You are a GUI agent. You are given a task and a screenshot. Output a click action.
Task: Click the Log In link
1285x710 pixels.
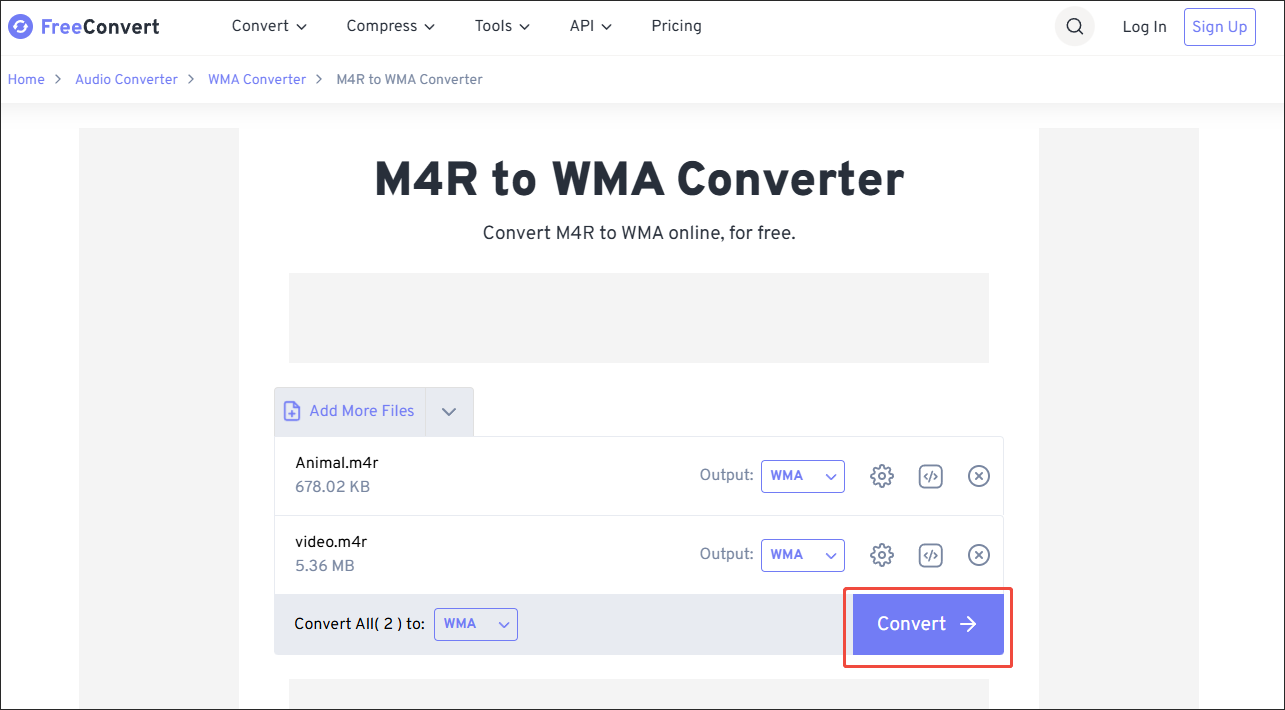(x=1144, y=27)
